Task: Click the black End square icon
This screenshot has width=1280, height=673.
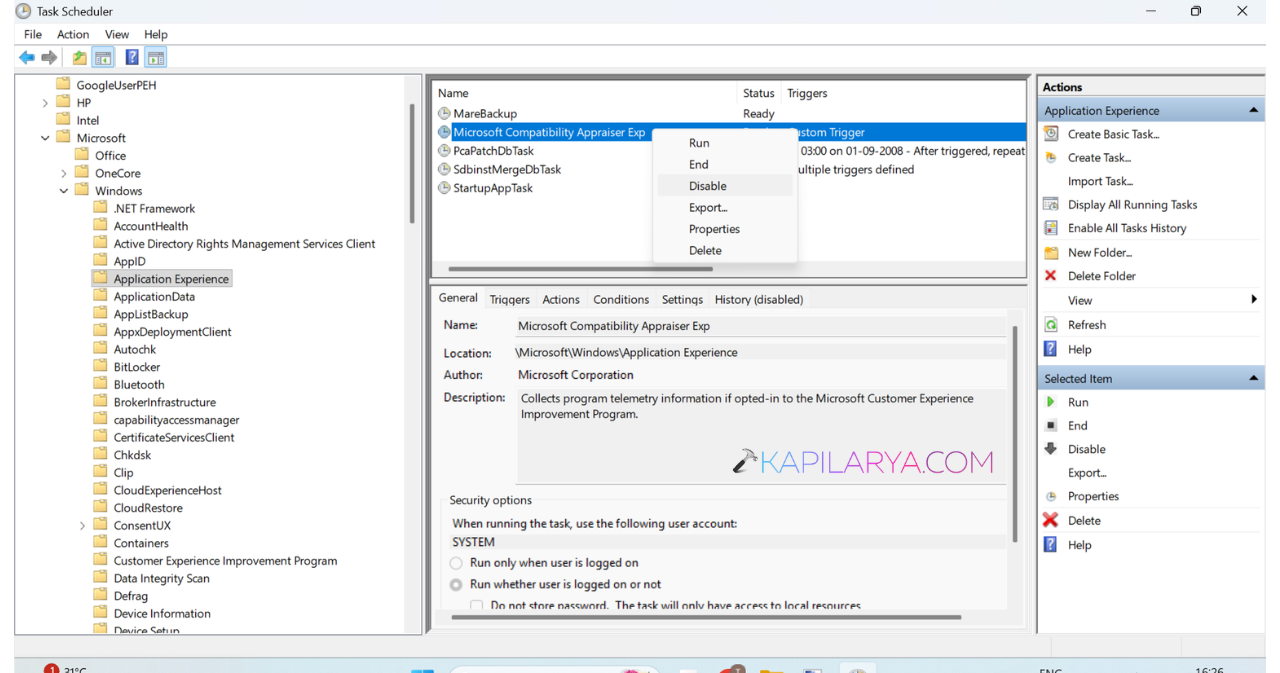Action: tap(1051, 425)
